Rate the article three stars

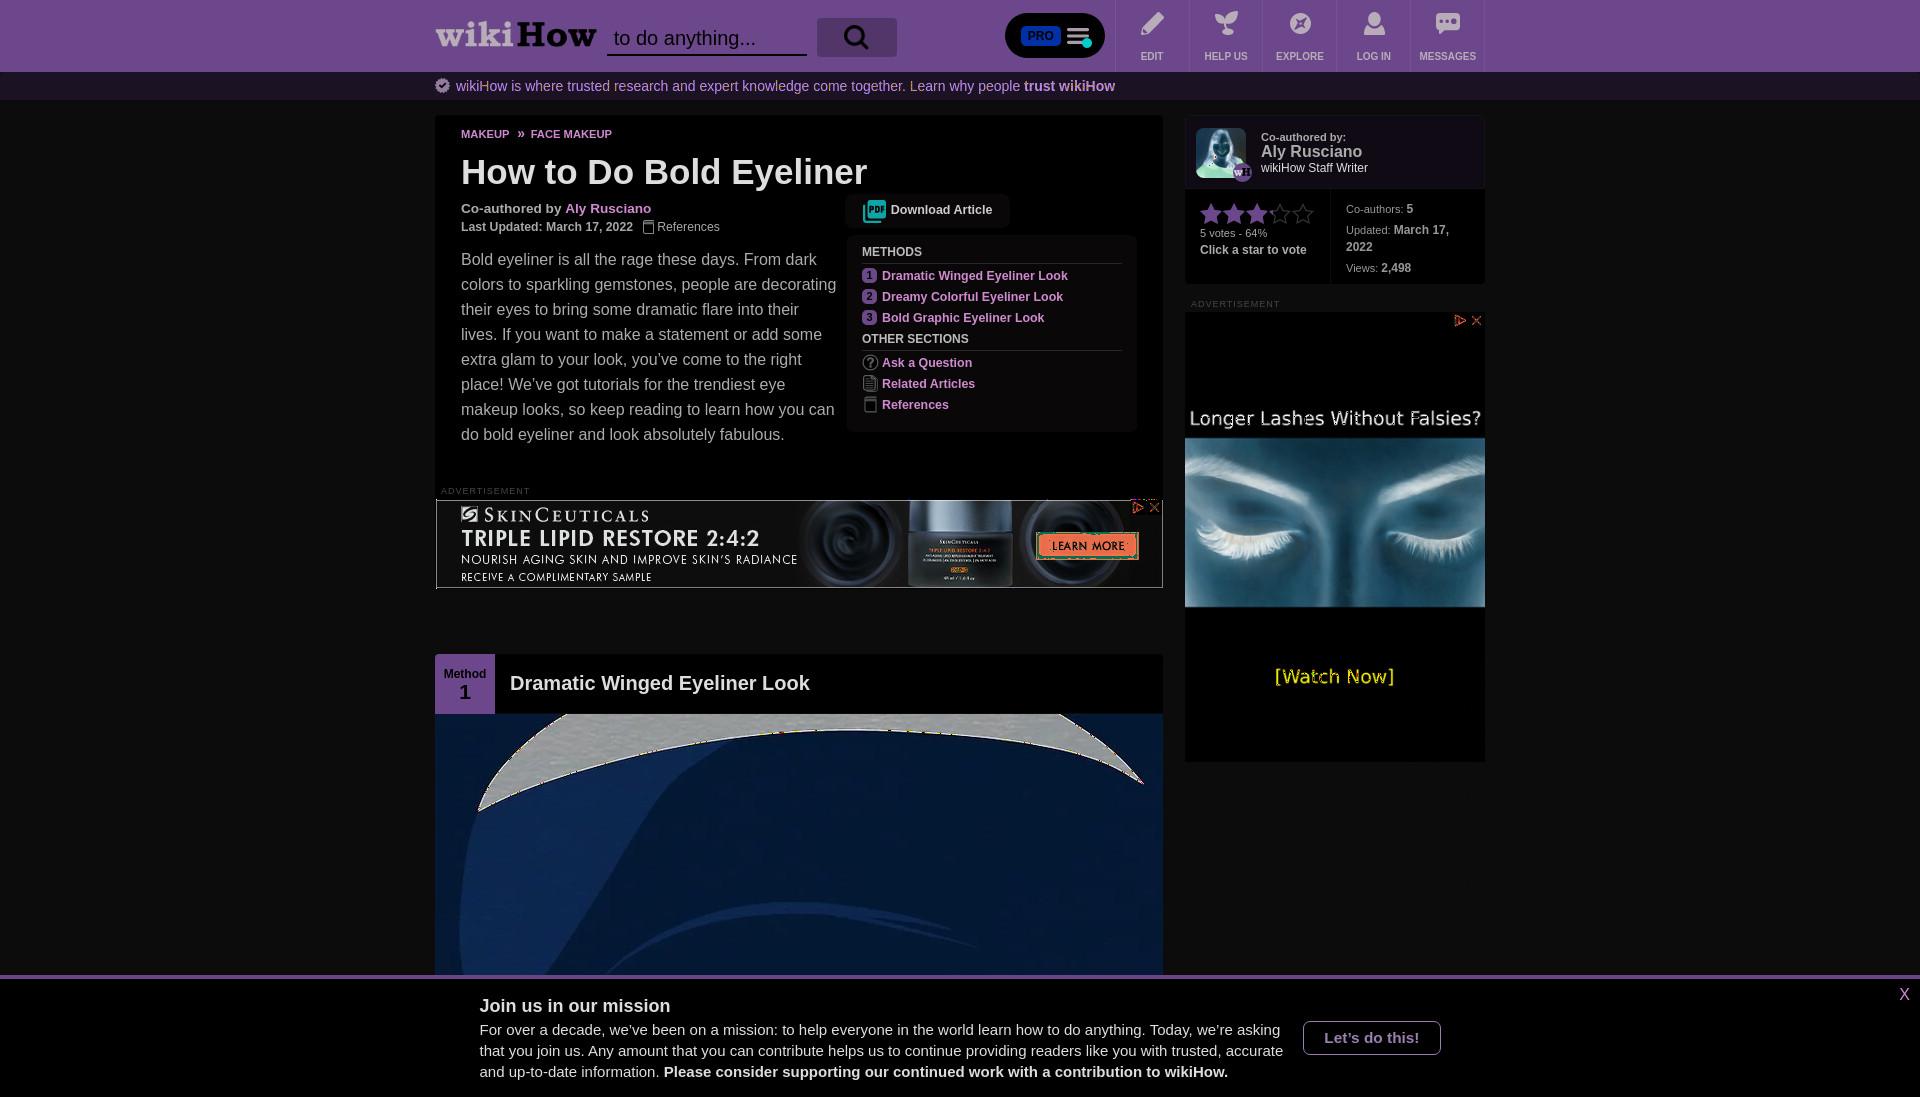click(x=1257, y=214)
